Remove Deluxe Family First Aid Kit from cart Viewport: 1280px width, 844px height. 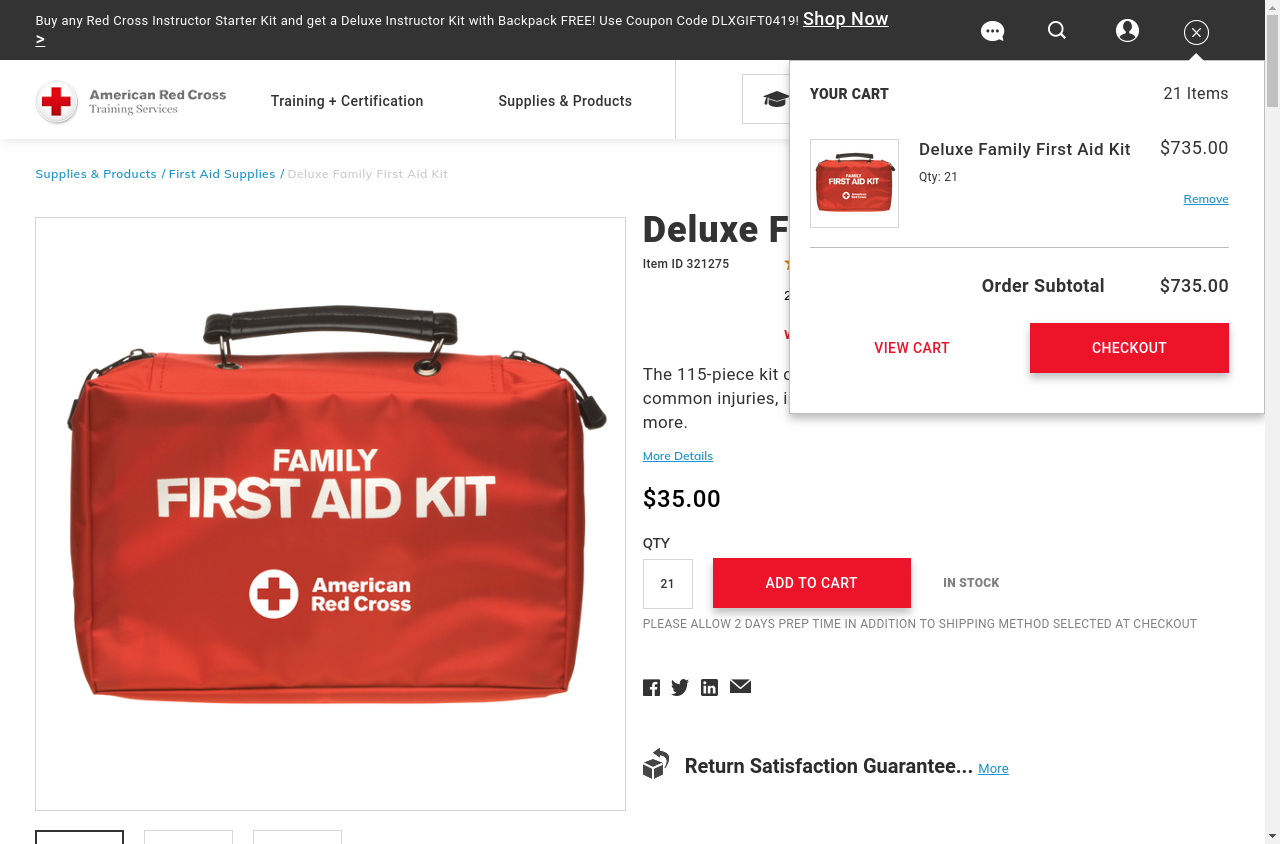coord(1205,199)
